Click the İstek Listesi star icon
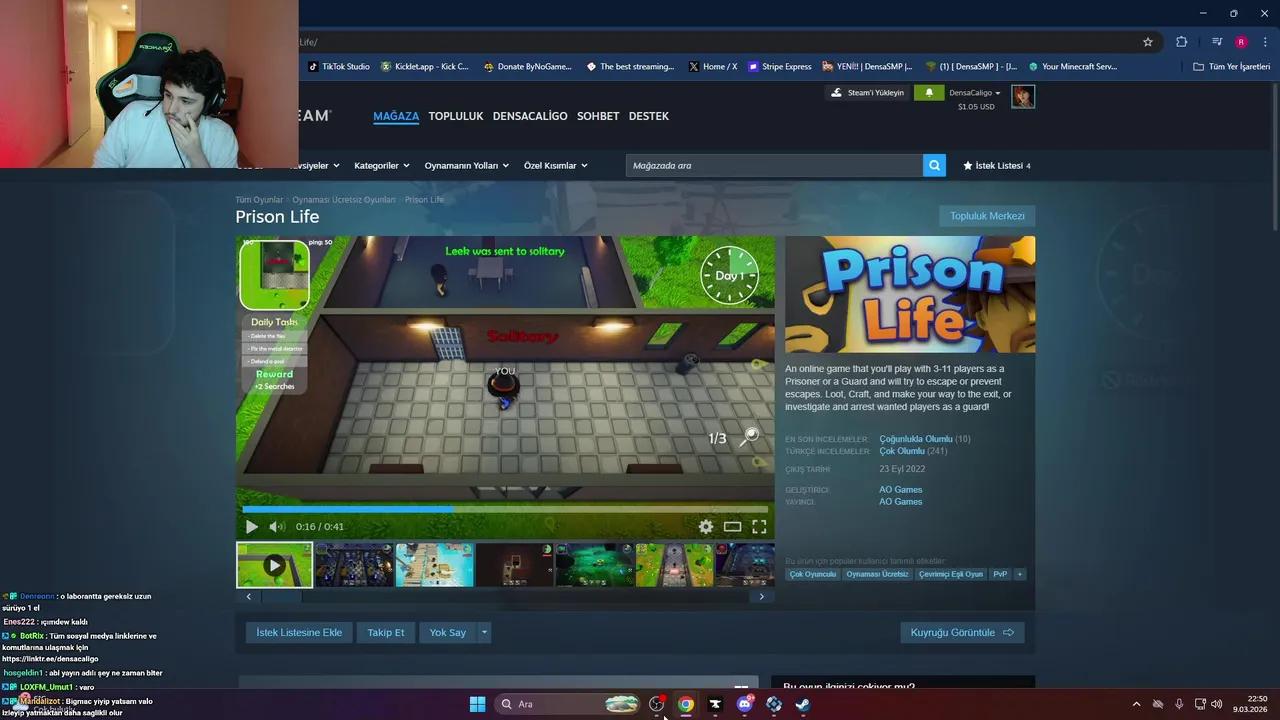This screenshot has height=720, width=1280. pyautogui.click(x=966, y=165)
